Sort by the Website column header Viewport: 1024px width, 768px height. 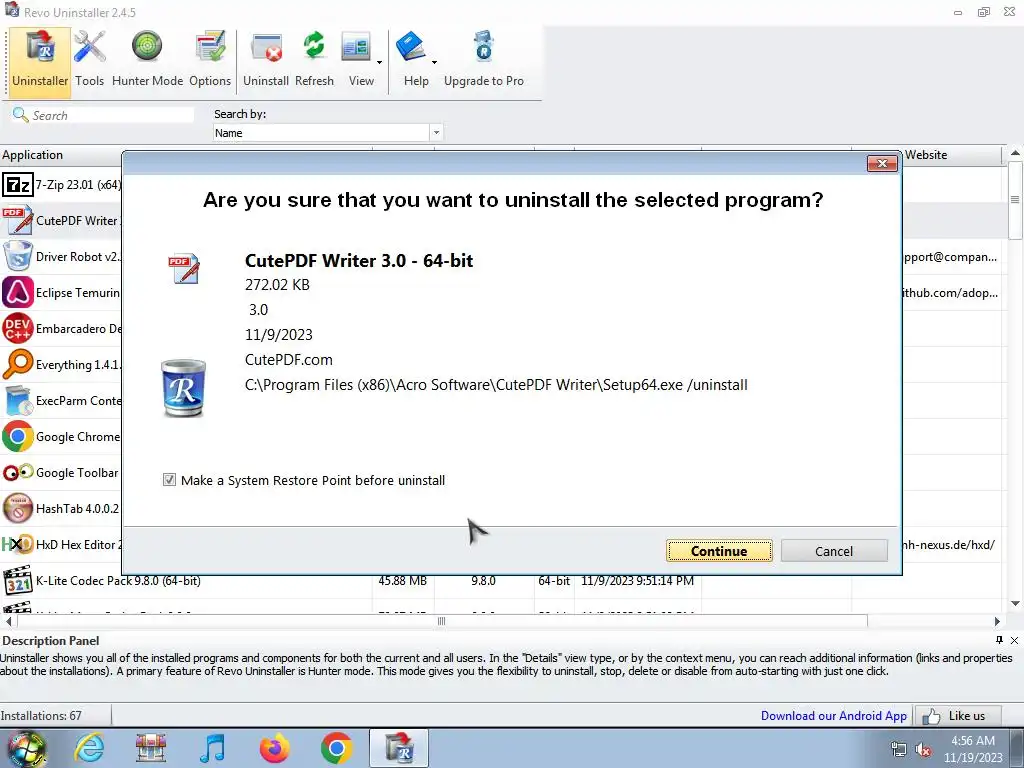click(926, 155)
